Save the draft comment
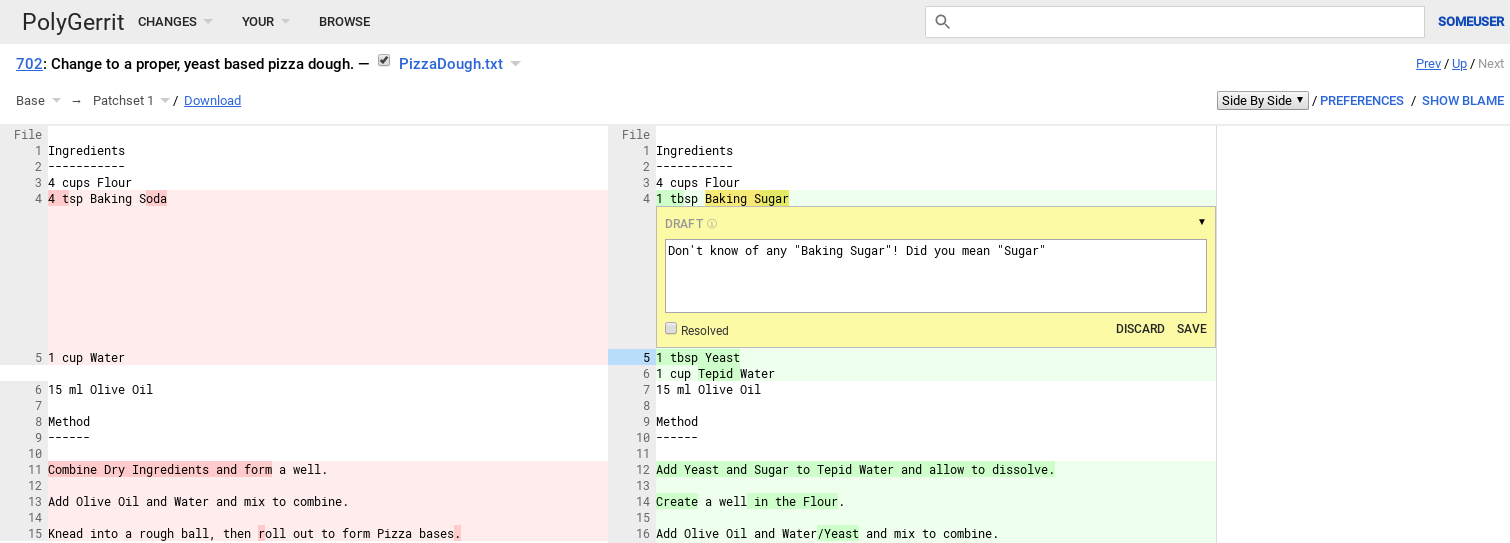This screenshot has height=543, width=1510. [x=1191, y=329]
